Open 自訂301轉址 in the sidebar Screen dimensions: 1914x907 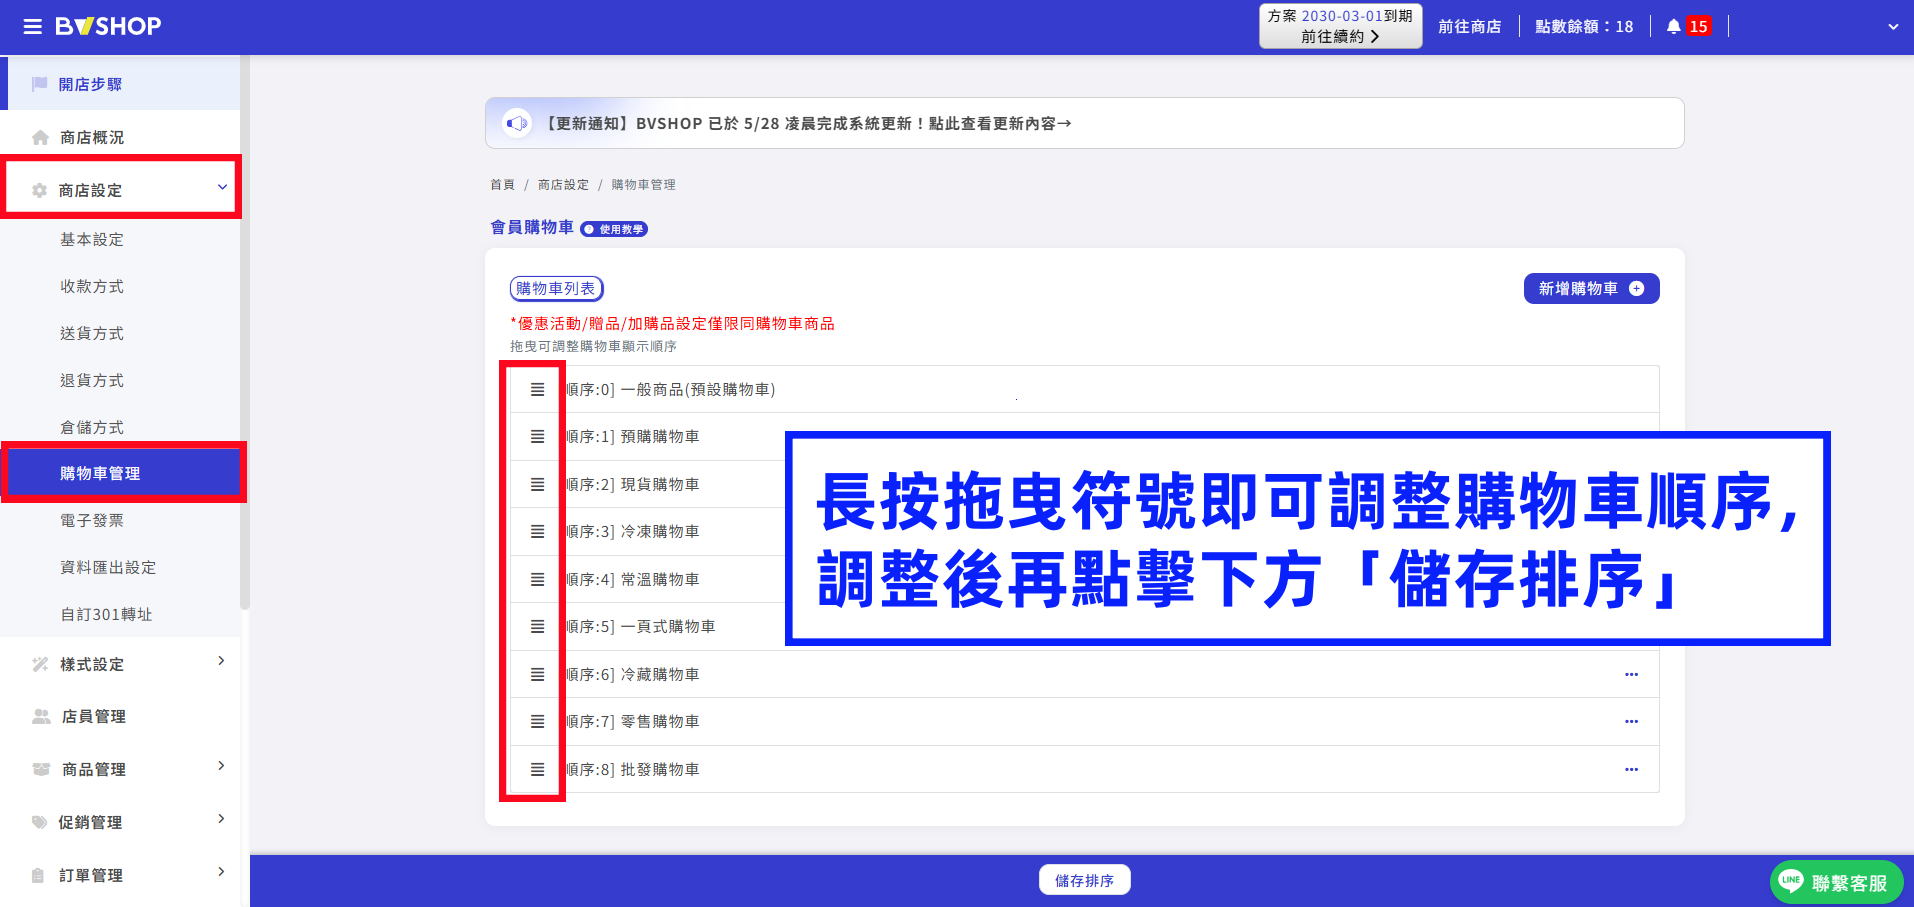tap(106, 614)
